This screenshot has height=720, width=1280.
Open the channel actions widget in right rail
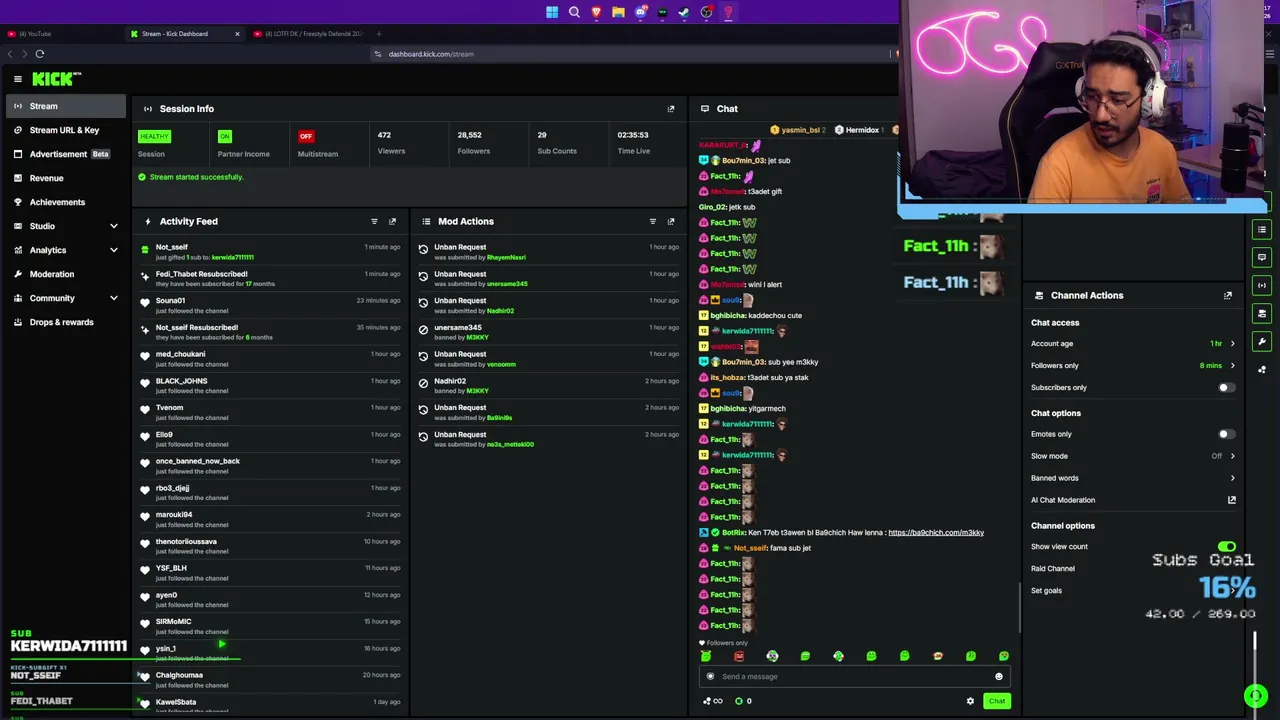tap(1262, 314)
